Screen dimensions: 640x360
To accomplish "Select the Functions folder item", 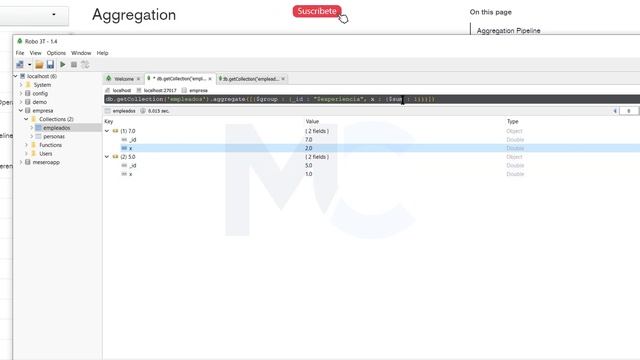I will (x=50, y=145).
